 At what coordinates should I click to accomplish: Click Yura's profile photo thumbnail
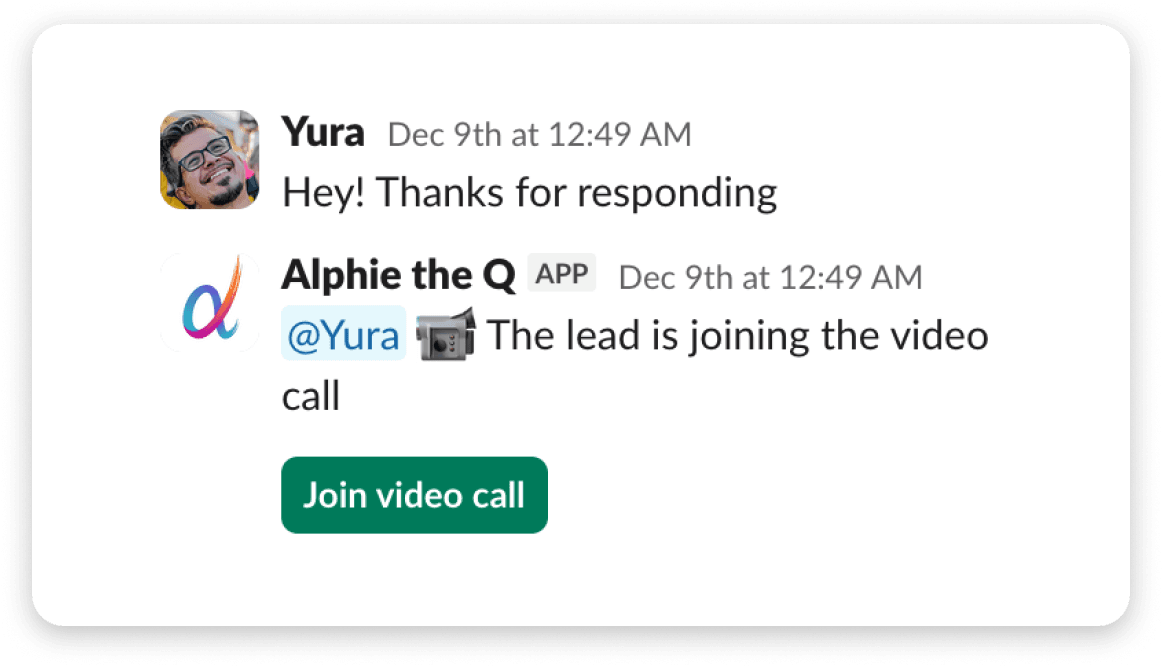[x=208, y=160]
